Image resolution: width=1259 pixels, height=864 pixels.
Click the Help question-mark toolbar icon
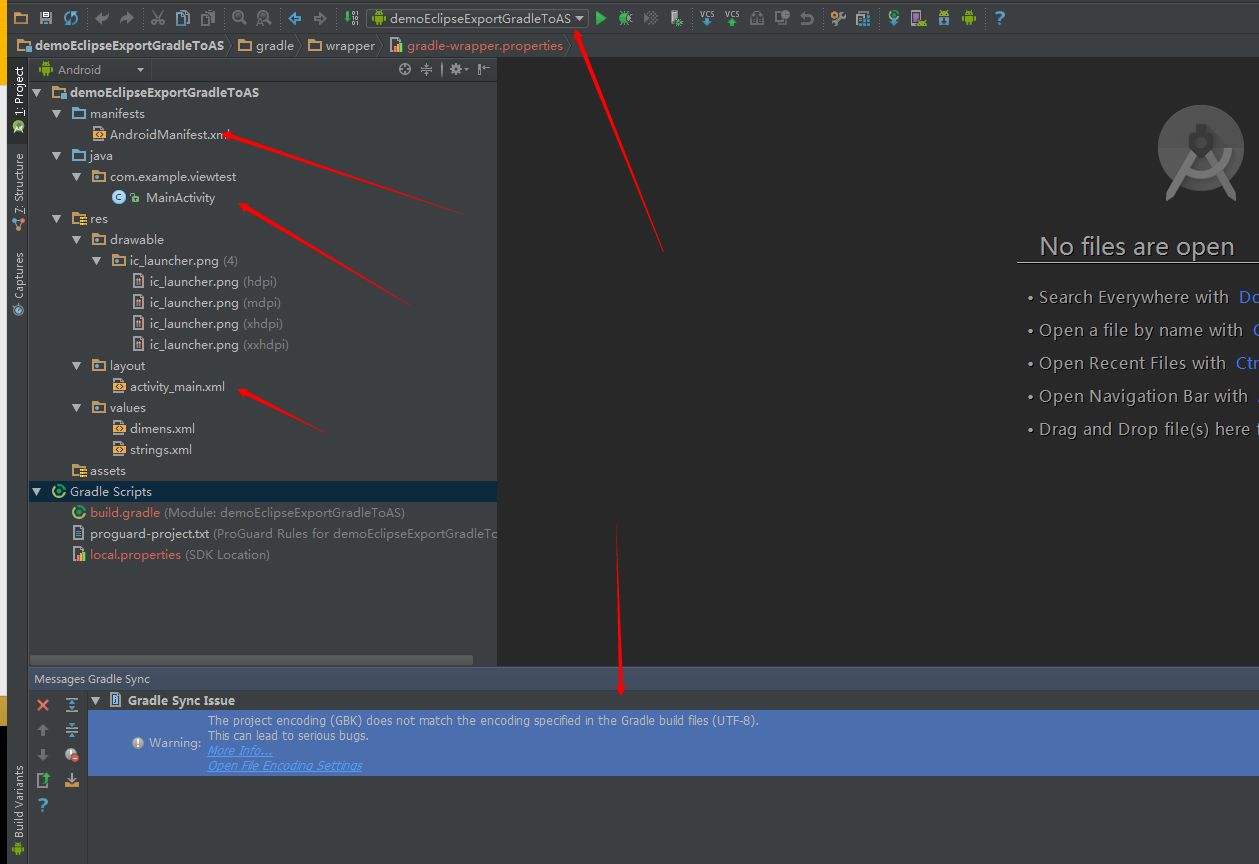click(999, 18)
